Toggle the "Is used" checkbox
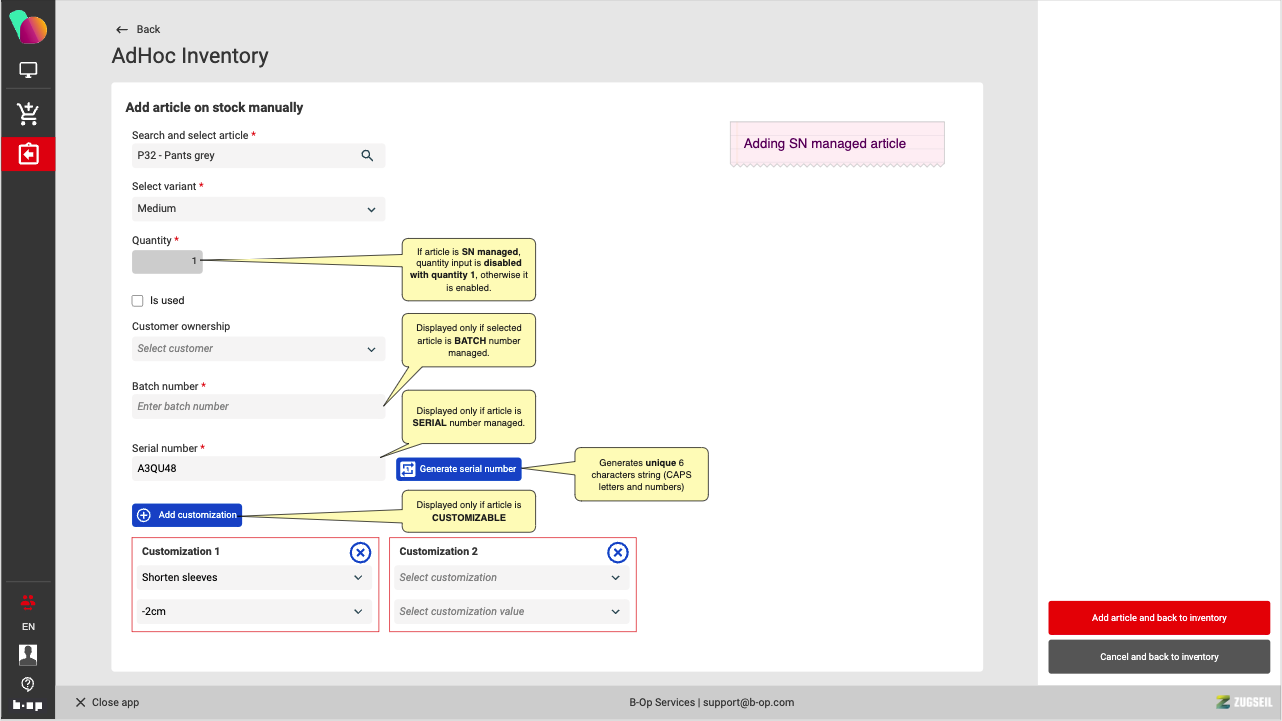The image size is (1282, 721). 138,301
